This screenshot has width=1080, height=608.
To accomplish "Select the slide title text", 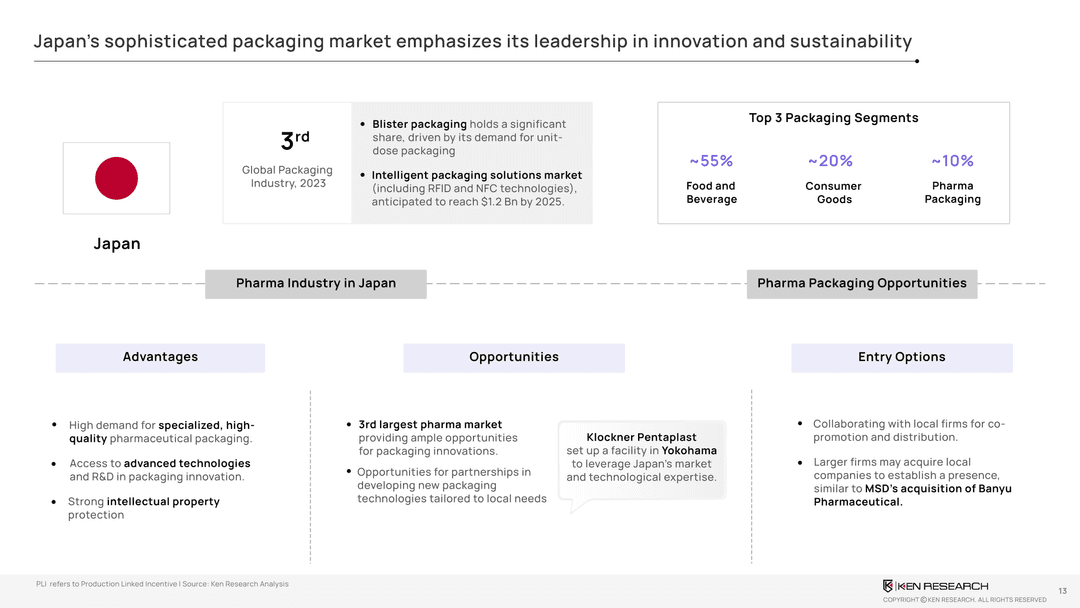I will (x=472, y=42).
